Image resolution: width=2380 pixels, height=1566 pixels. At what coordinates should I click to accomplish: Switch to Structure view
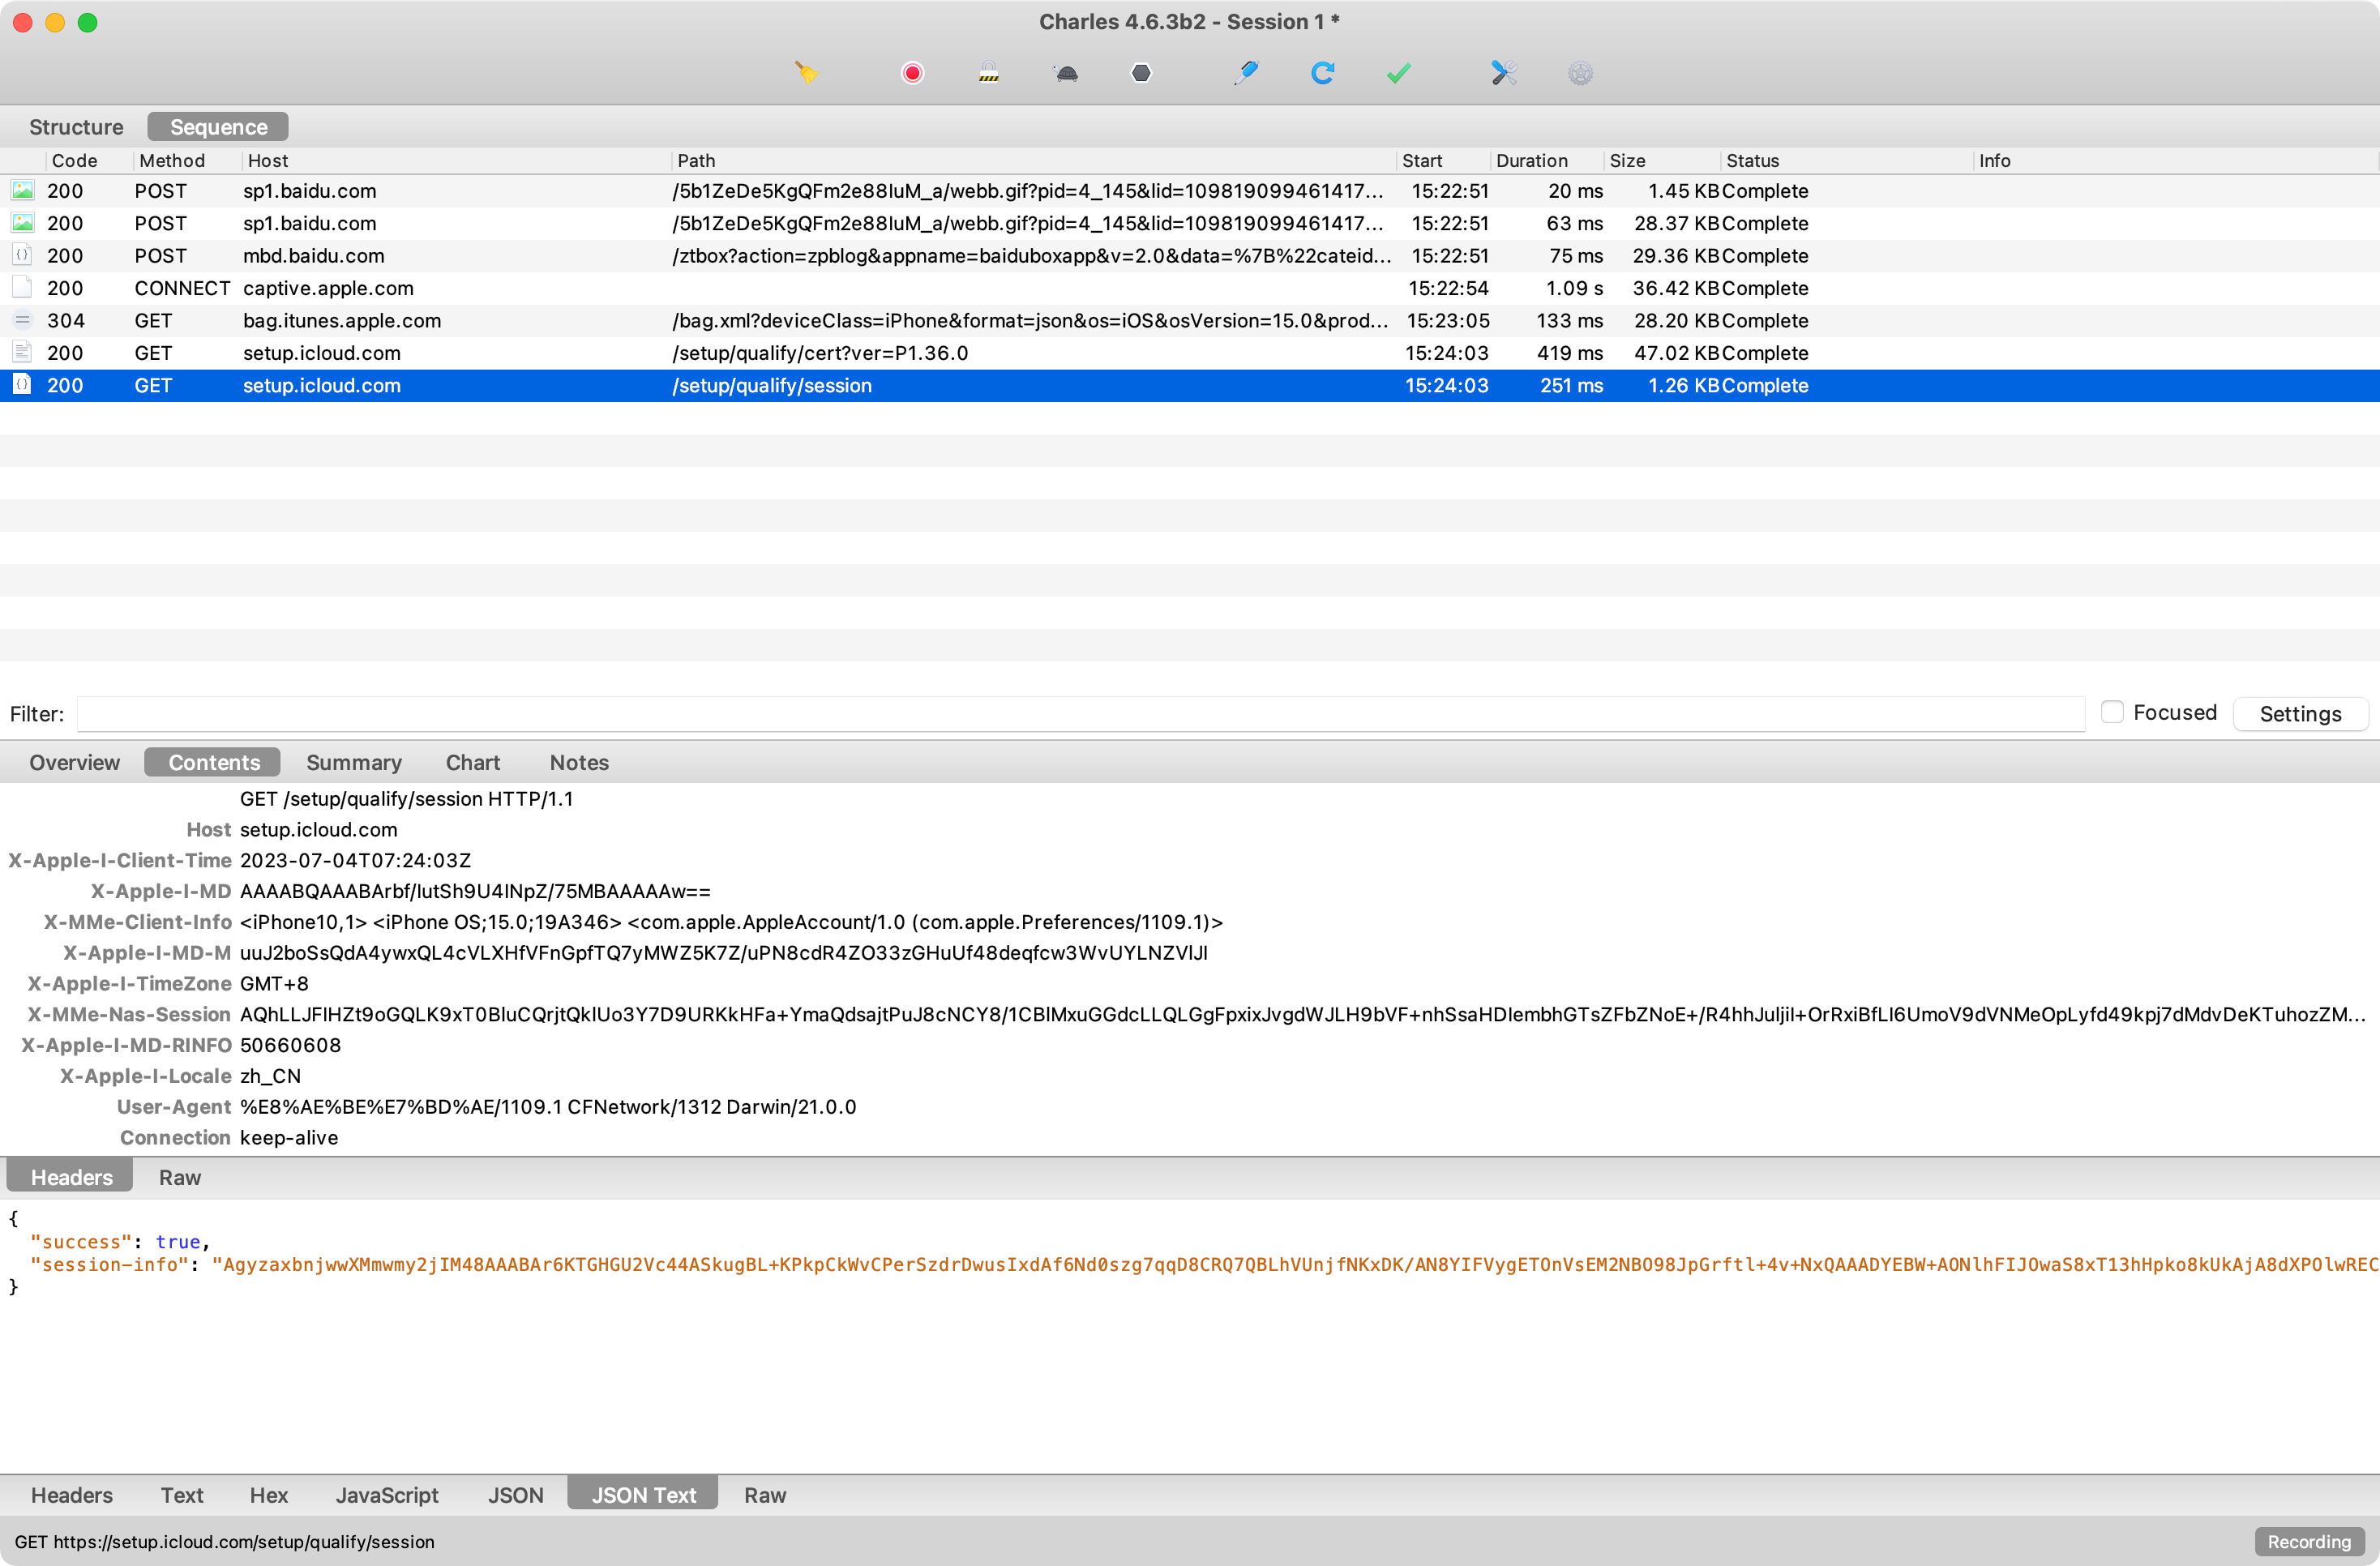tap(76, 127)
